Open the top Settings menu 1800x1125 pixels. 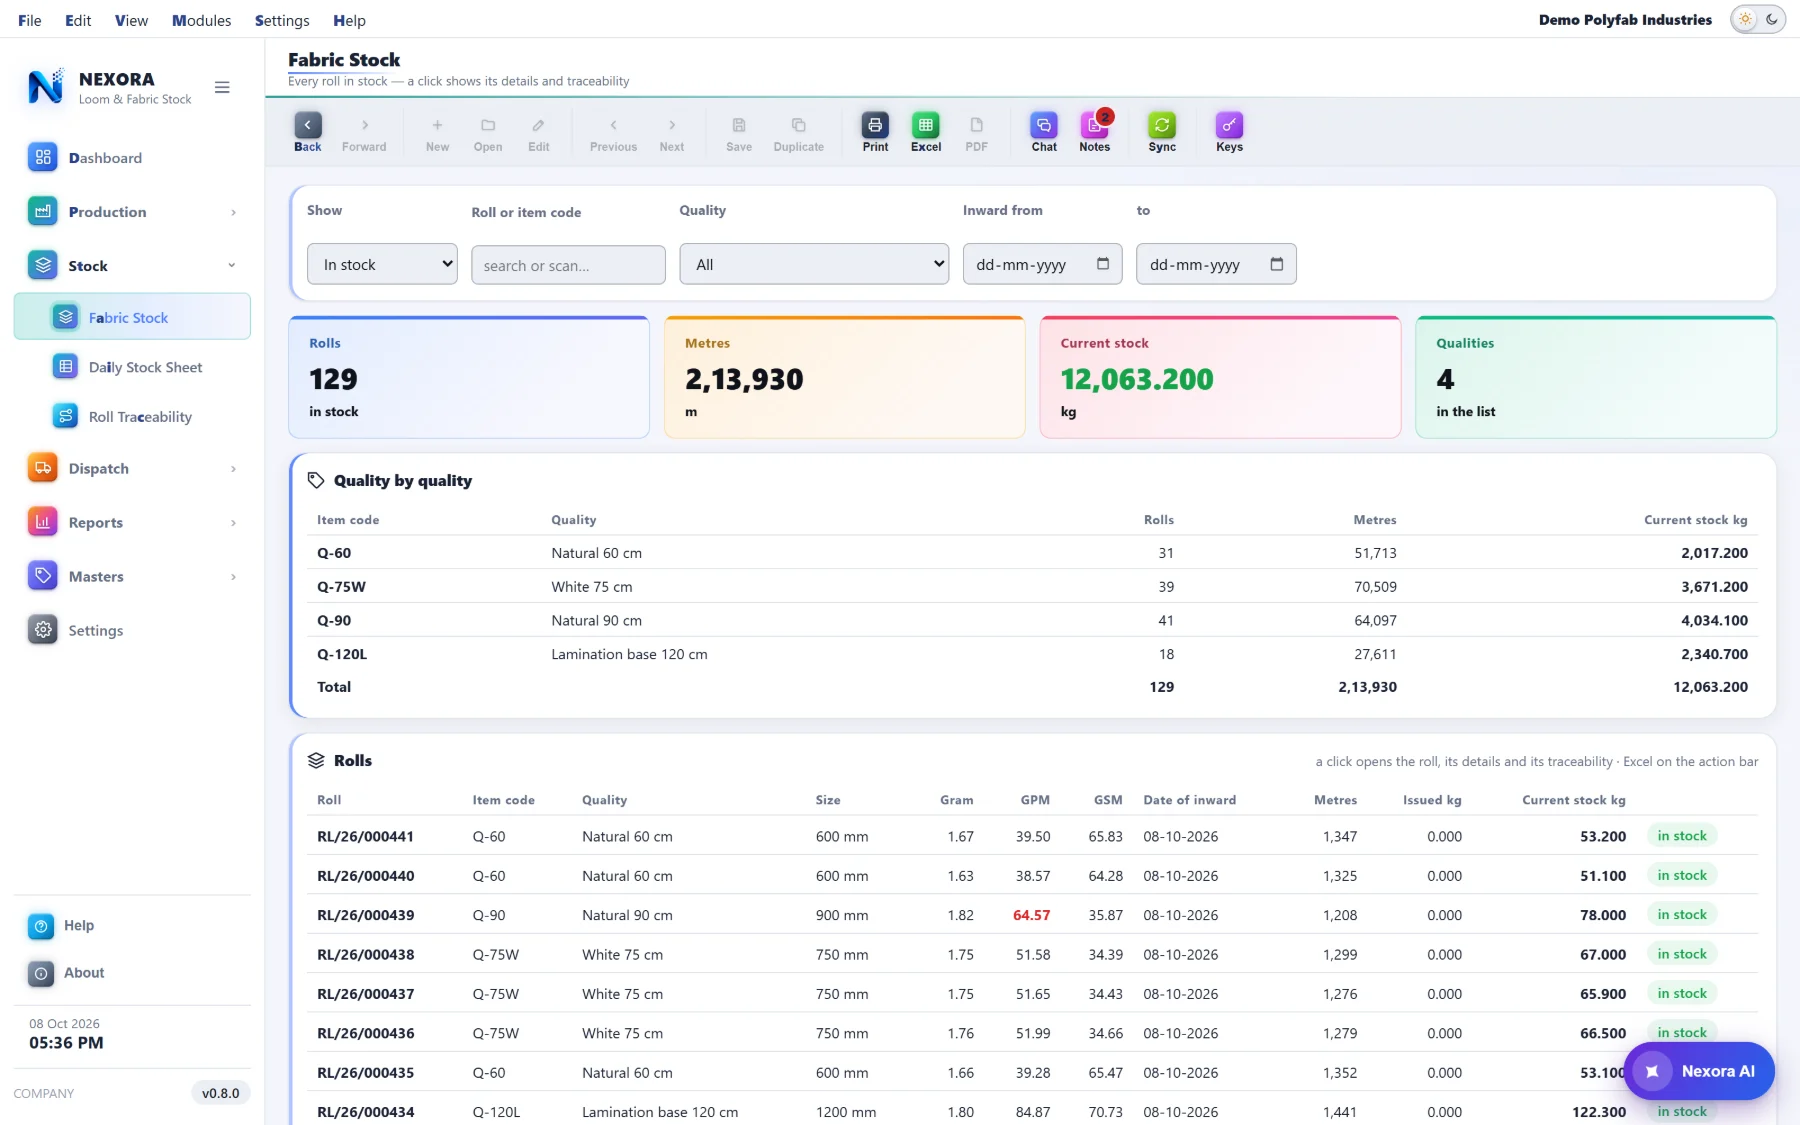point(282,20)
